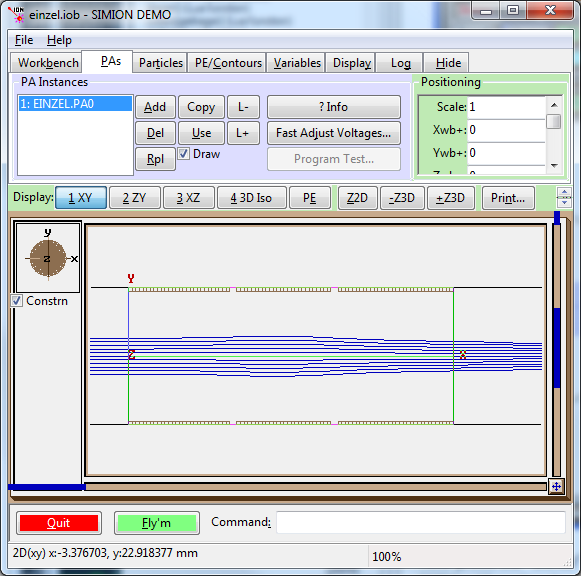
Task: Switch to the Particles tab
Action: tap(161, 63)
